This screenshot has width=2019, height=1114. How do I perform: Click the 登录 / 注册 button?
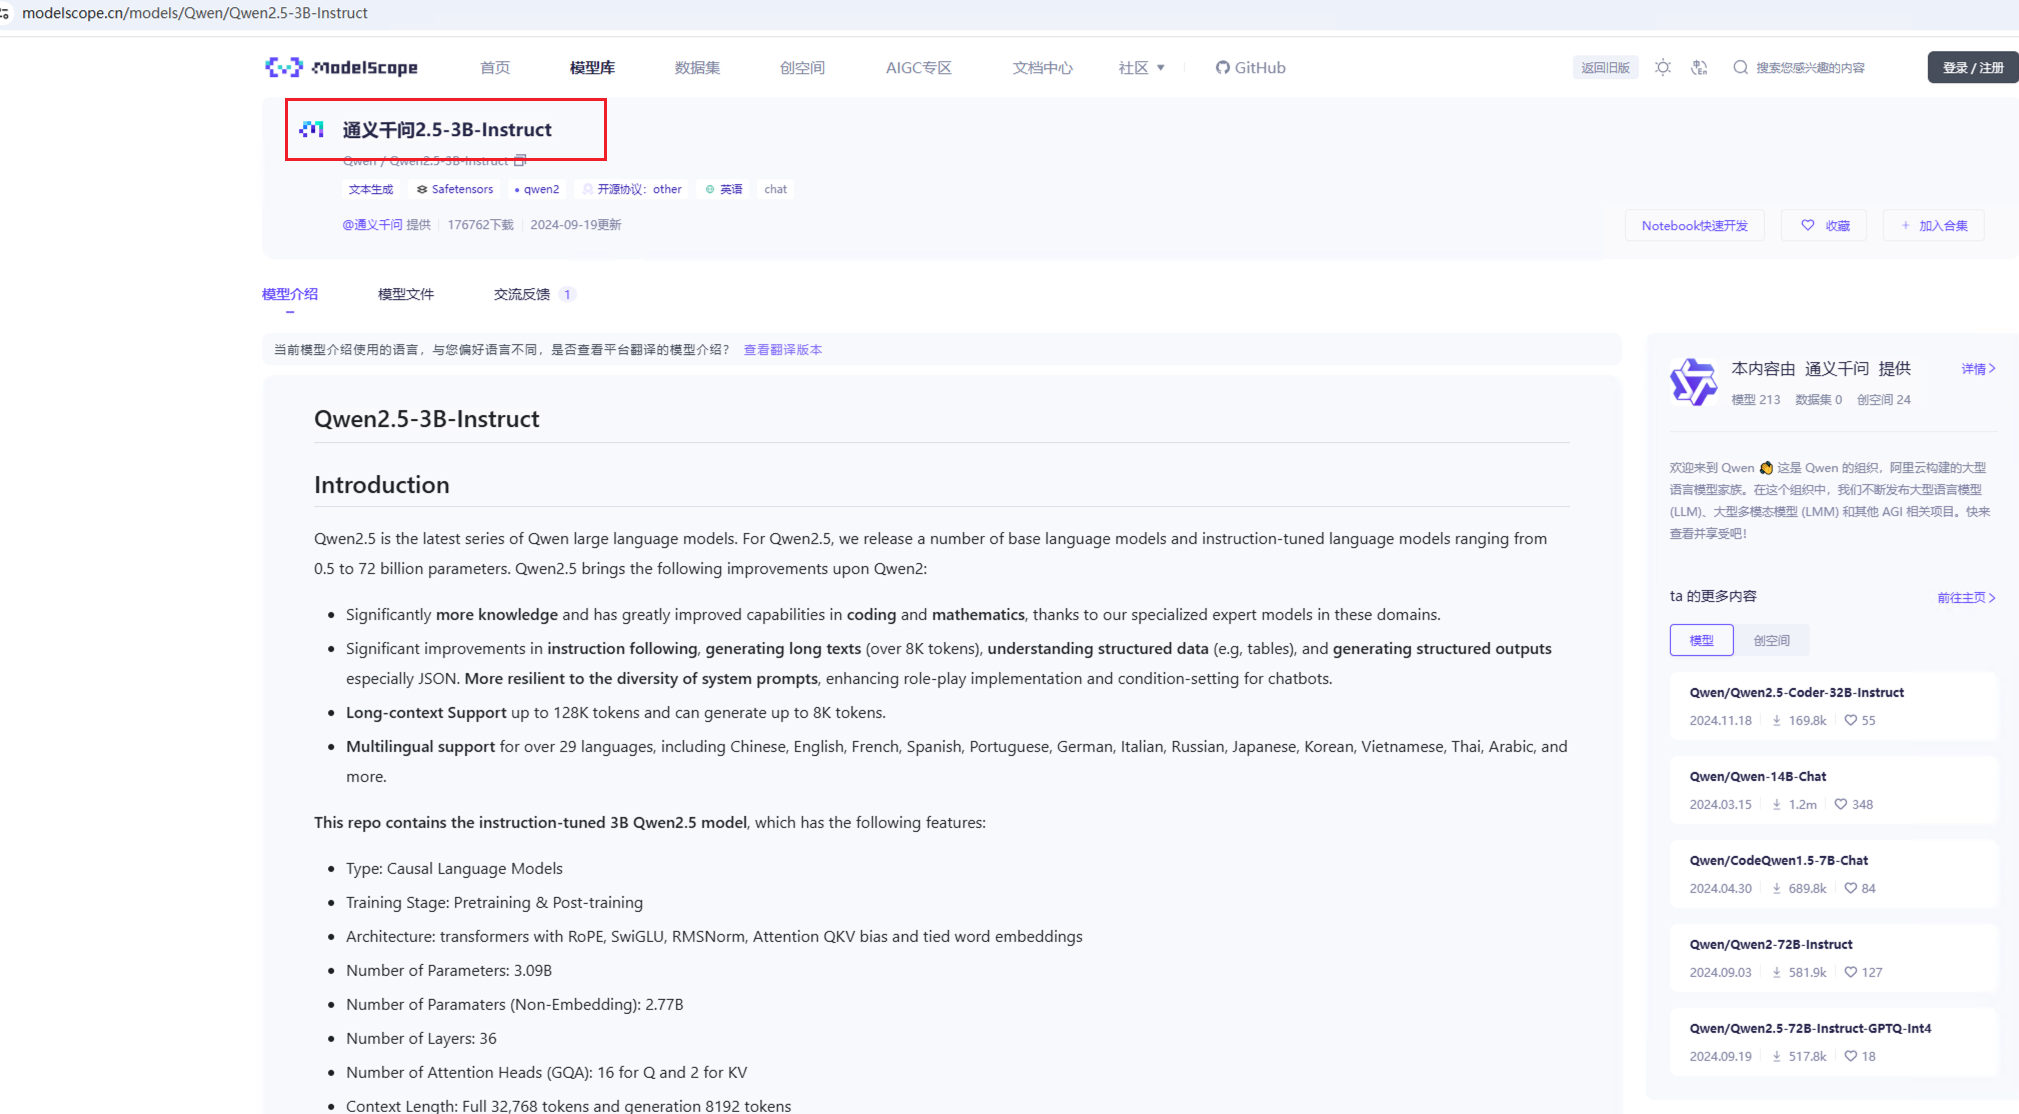1972,68
